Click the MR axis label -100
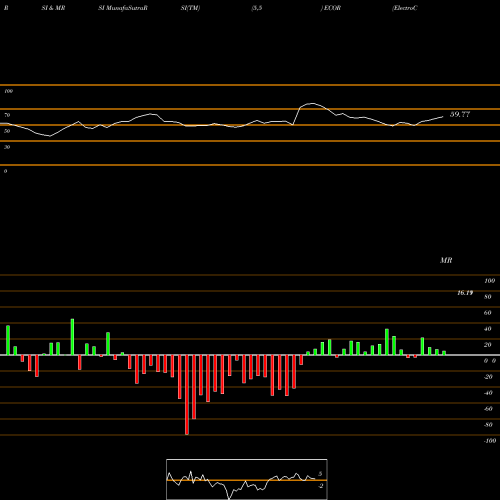The width and height of the screenshot is (500, 500). tap(490, 441)
